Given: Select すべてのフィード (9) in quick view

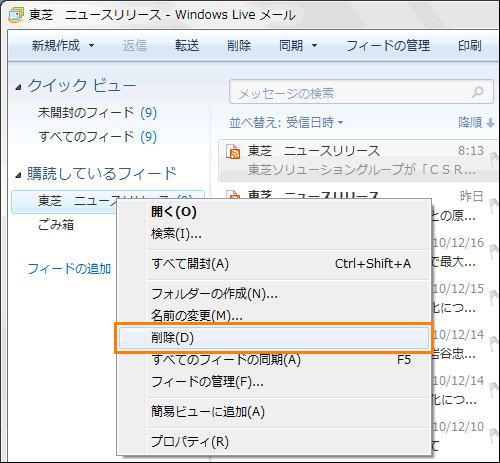Looking at the screenshot, I should (97, 137).
